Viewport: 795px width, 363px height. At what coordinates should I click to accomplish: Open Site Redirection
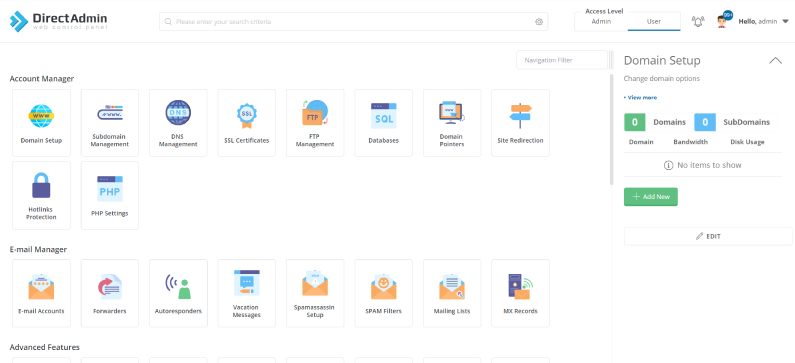520,123
